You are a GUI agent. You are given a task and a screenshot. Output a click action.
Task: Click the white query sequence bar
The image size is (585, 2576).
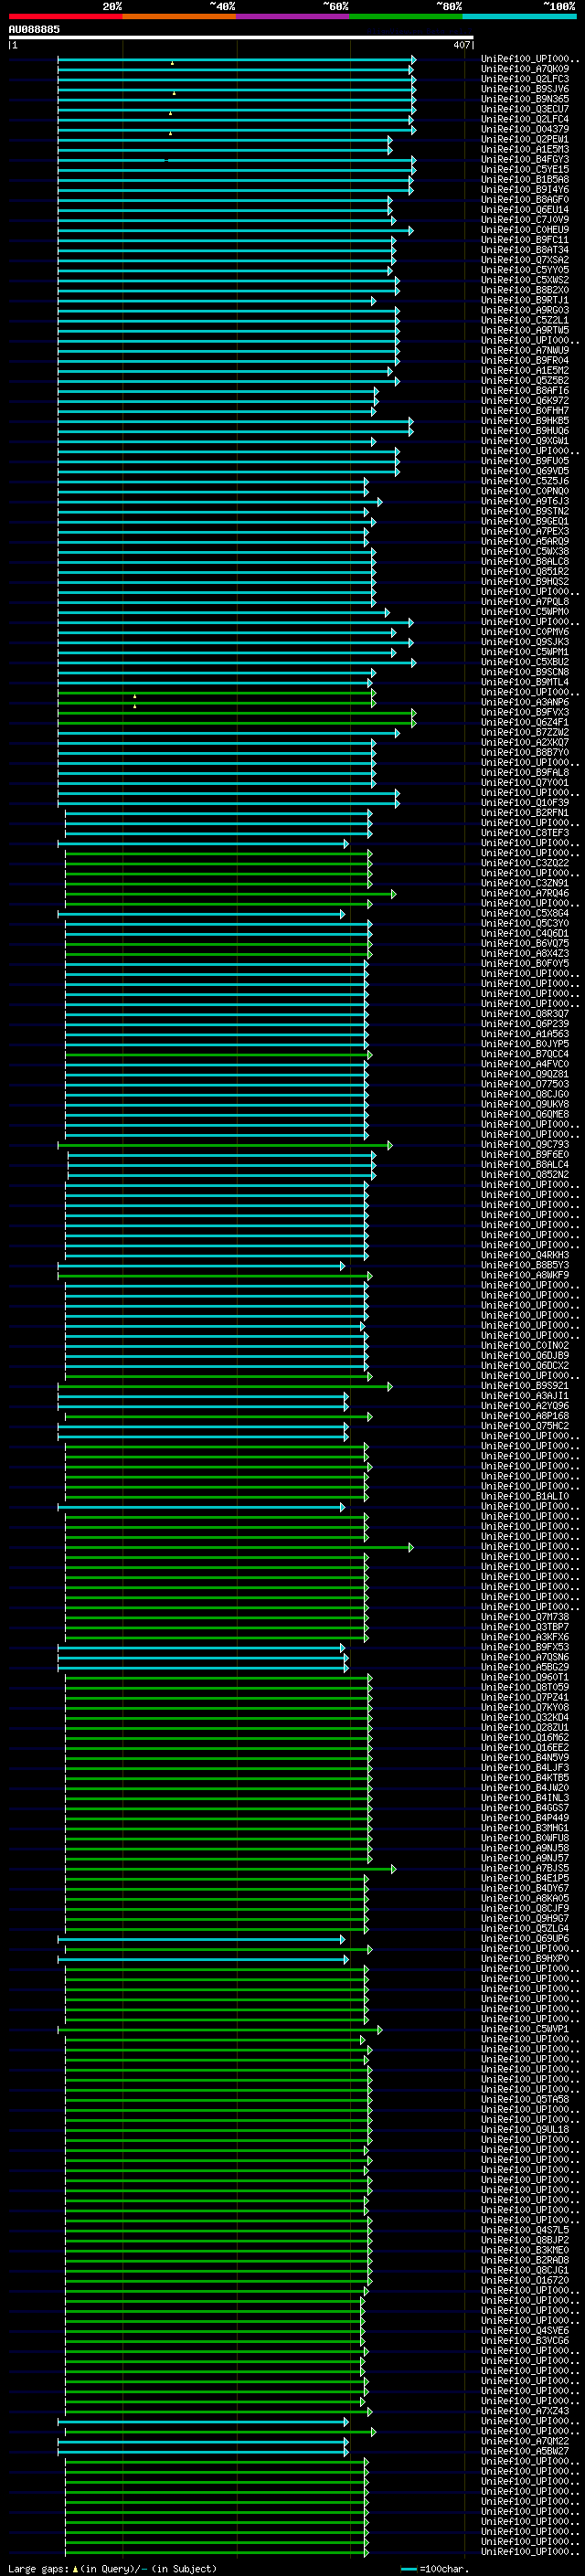pos(241,38)
